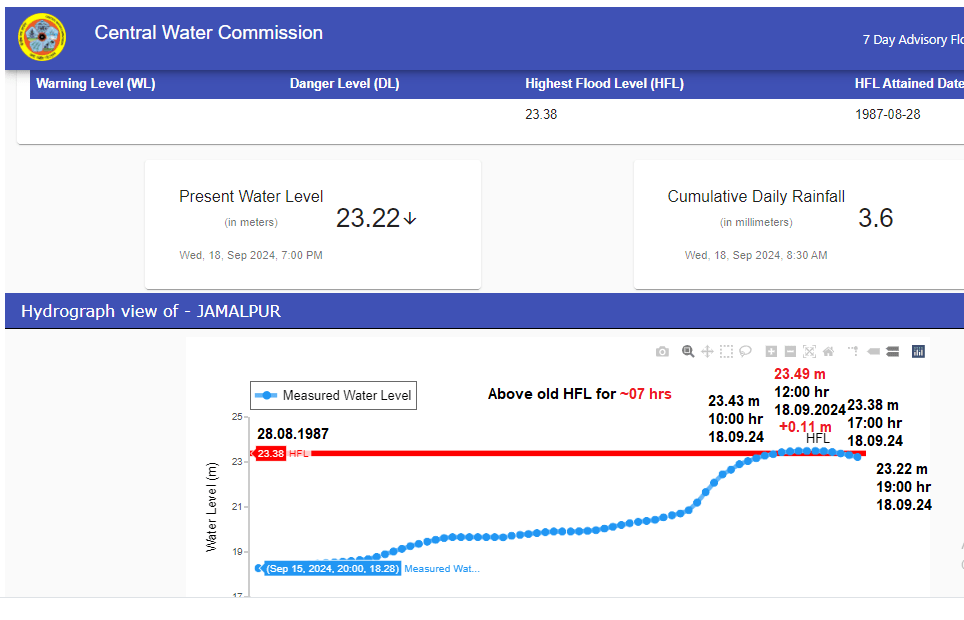Click the Zoom In plus icon
Viewport: 964px width, 620px height.
tap(771, 352)
